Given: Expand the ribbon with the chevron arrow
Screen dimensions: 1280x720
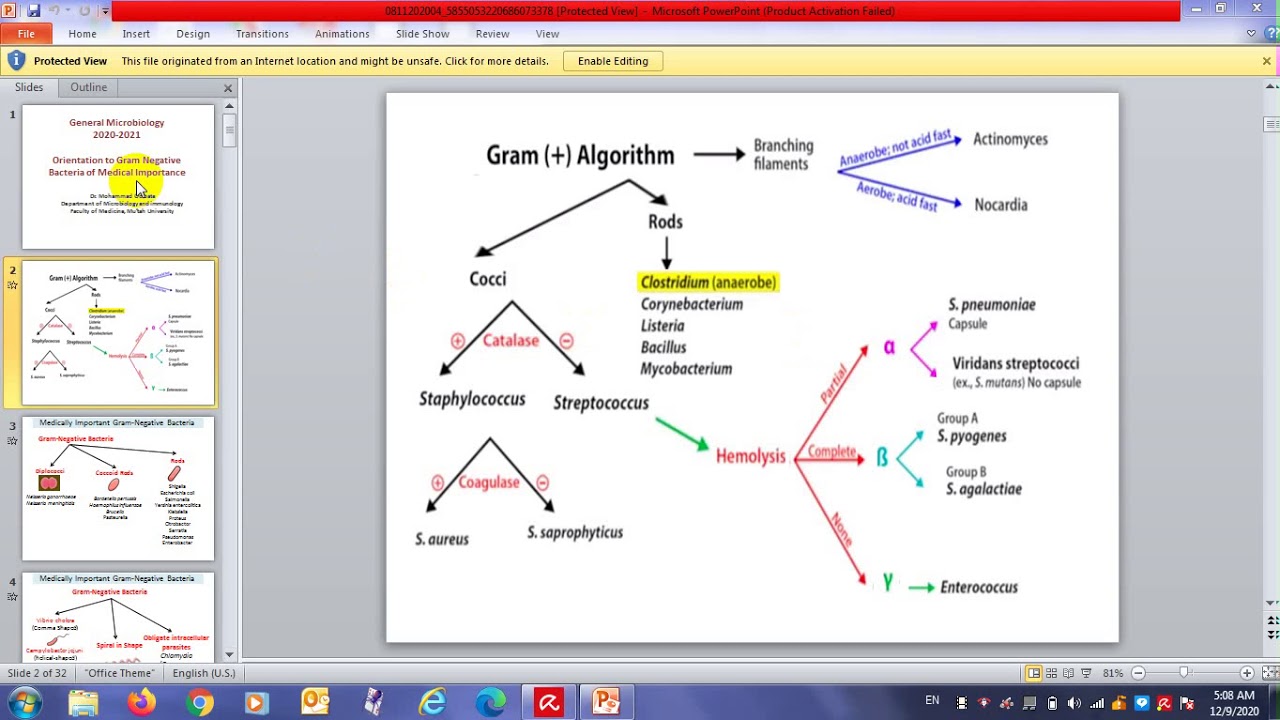Looking at the screenshot, I should [x=1251, y=34].
